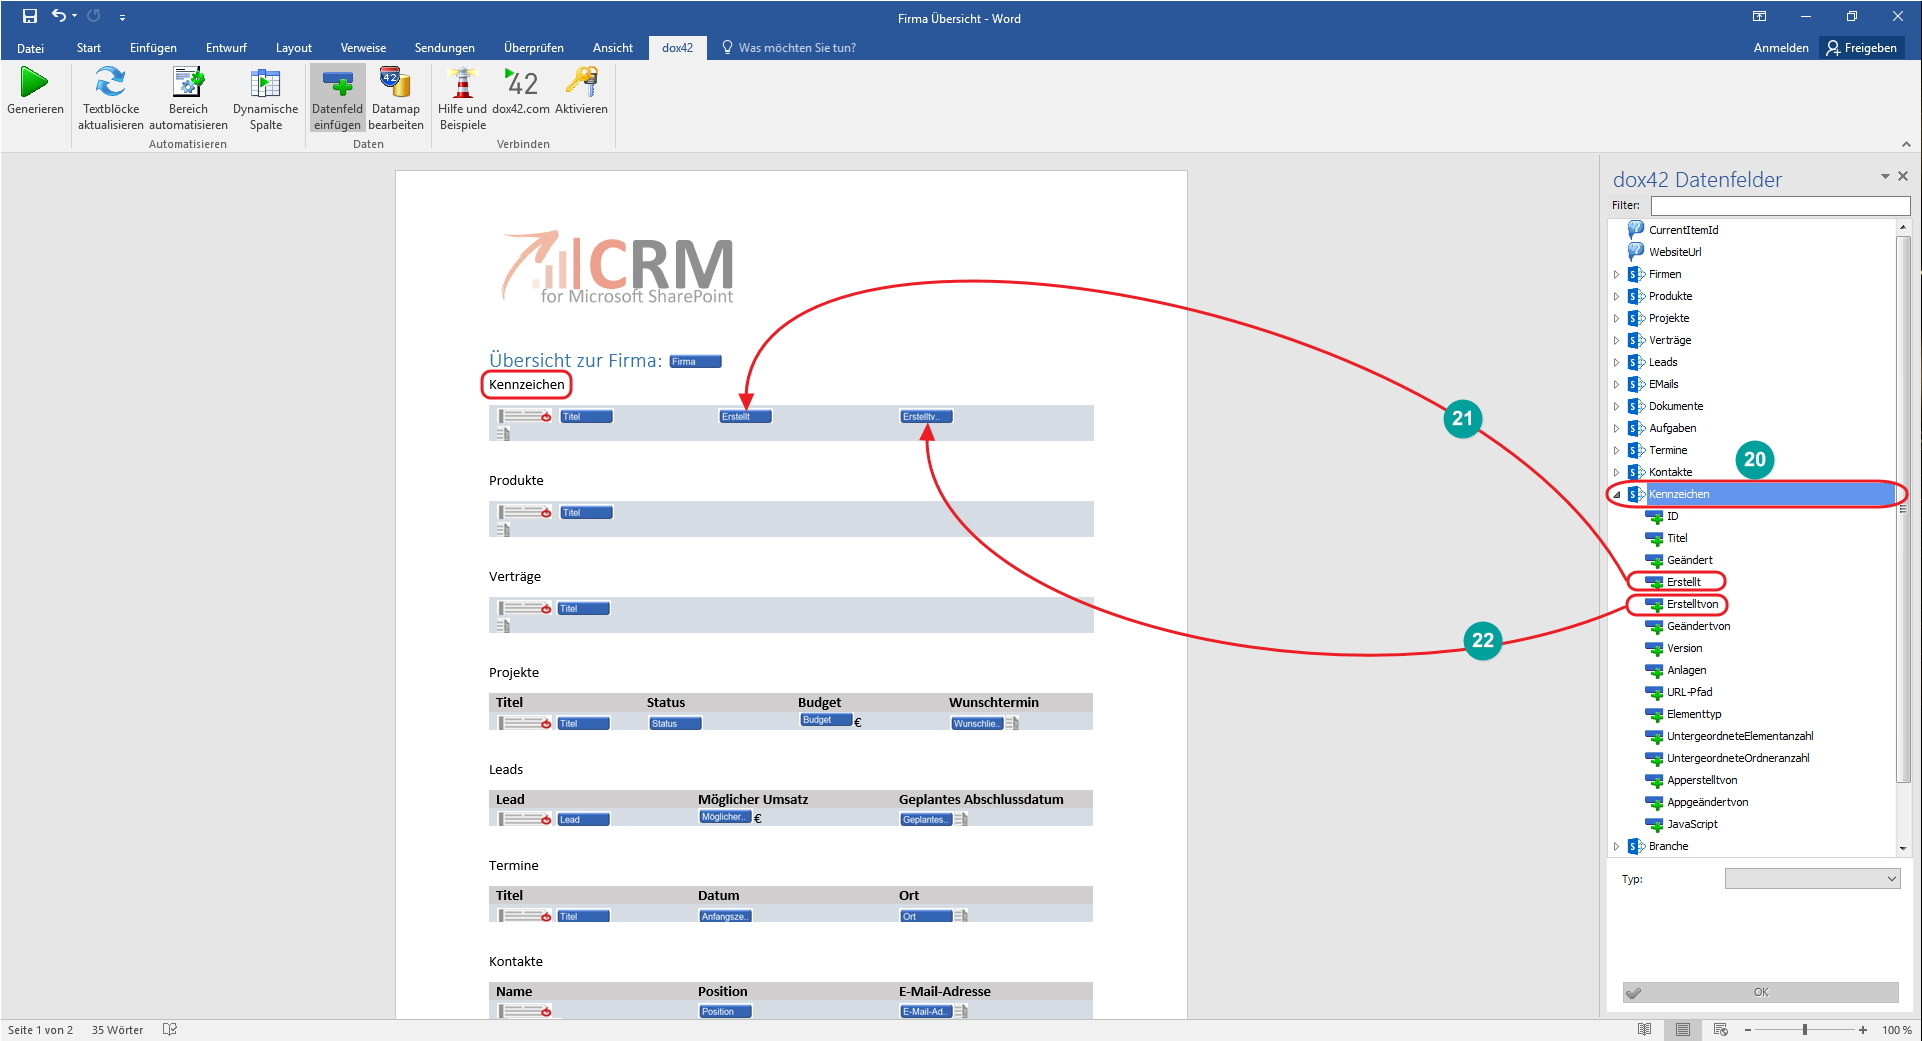Screen dimensions: 1922x1041
Task: Expand the Projekte tree node
Action: click(1616, 318)
